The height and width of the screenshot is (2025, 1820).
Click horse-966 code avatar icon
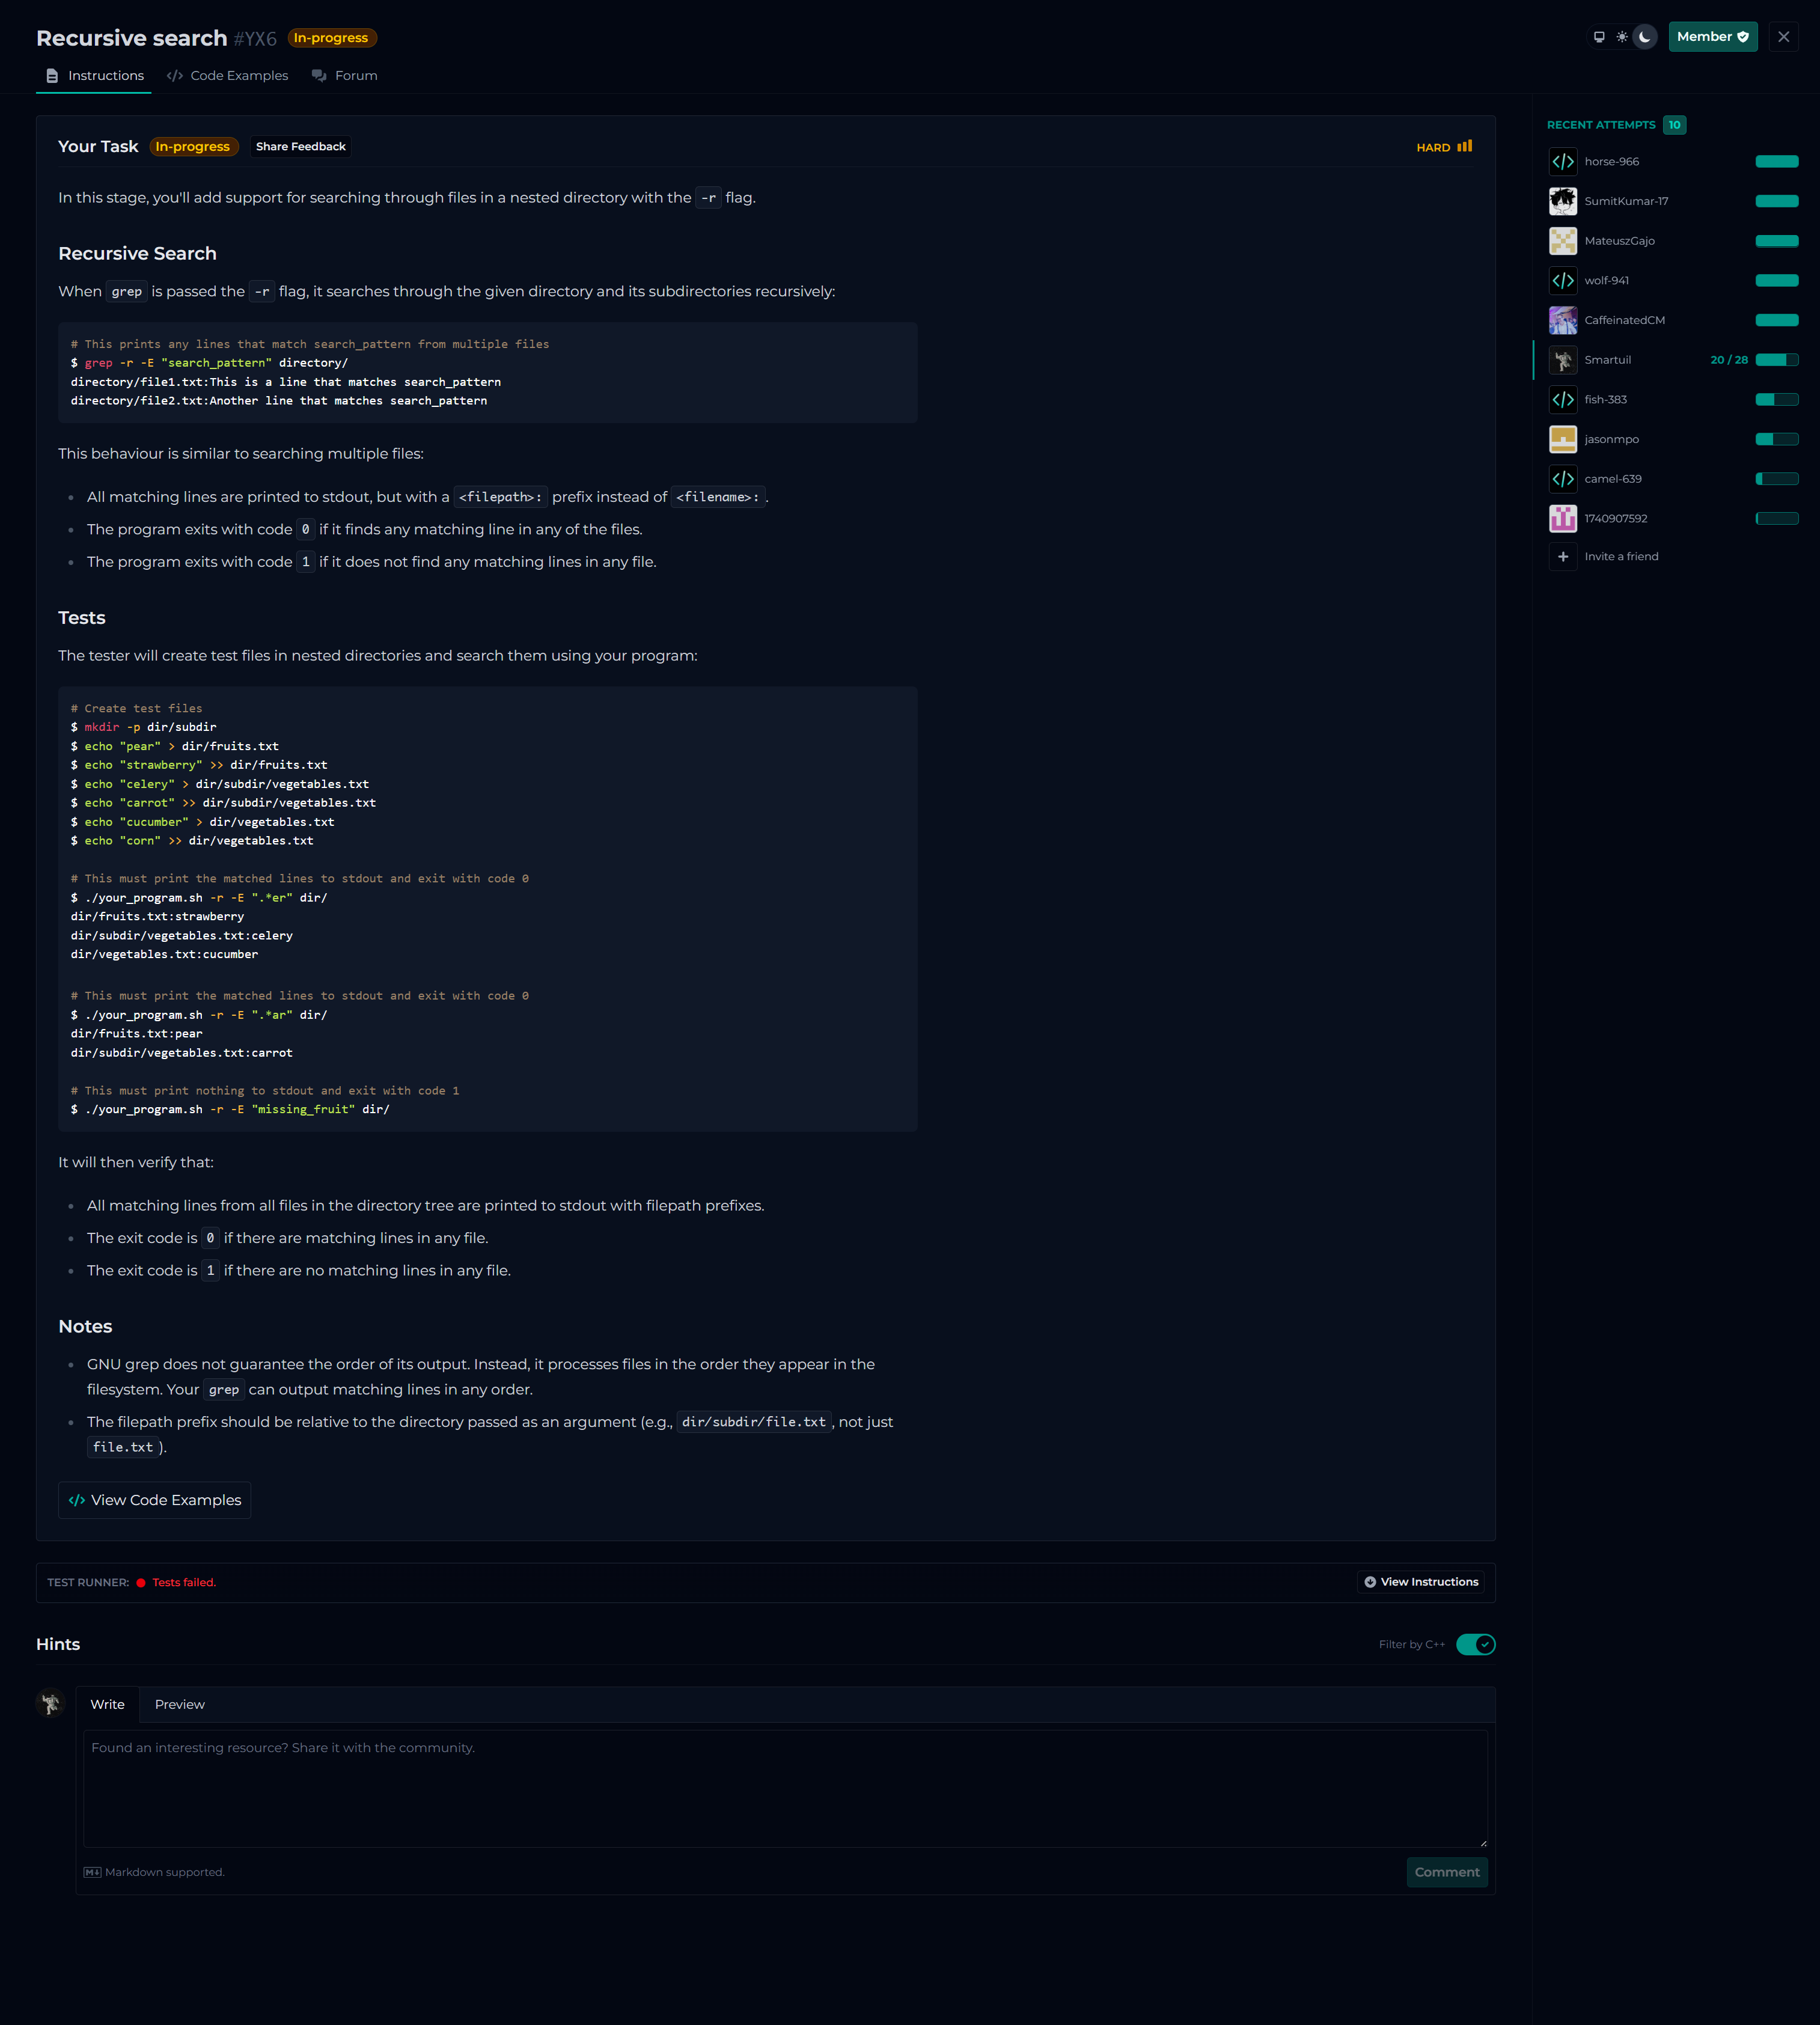click(x=1562, y=162)
